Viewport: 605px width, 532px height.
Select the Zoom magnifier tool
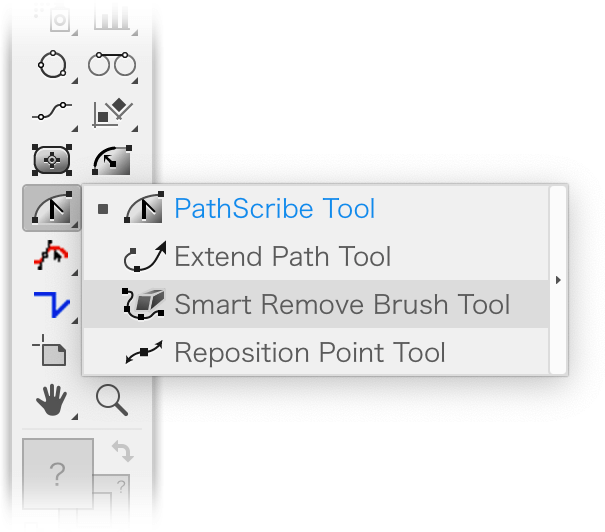[112, 400]
